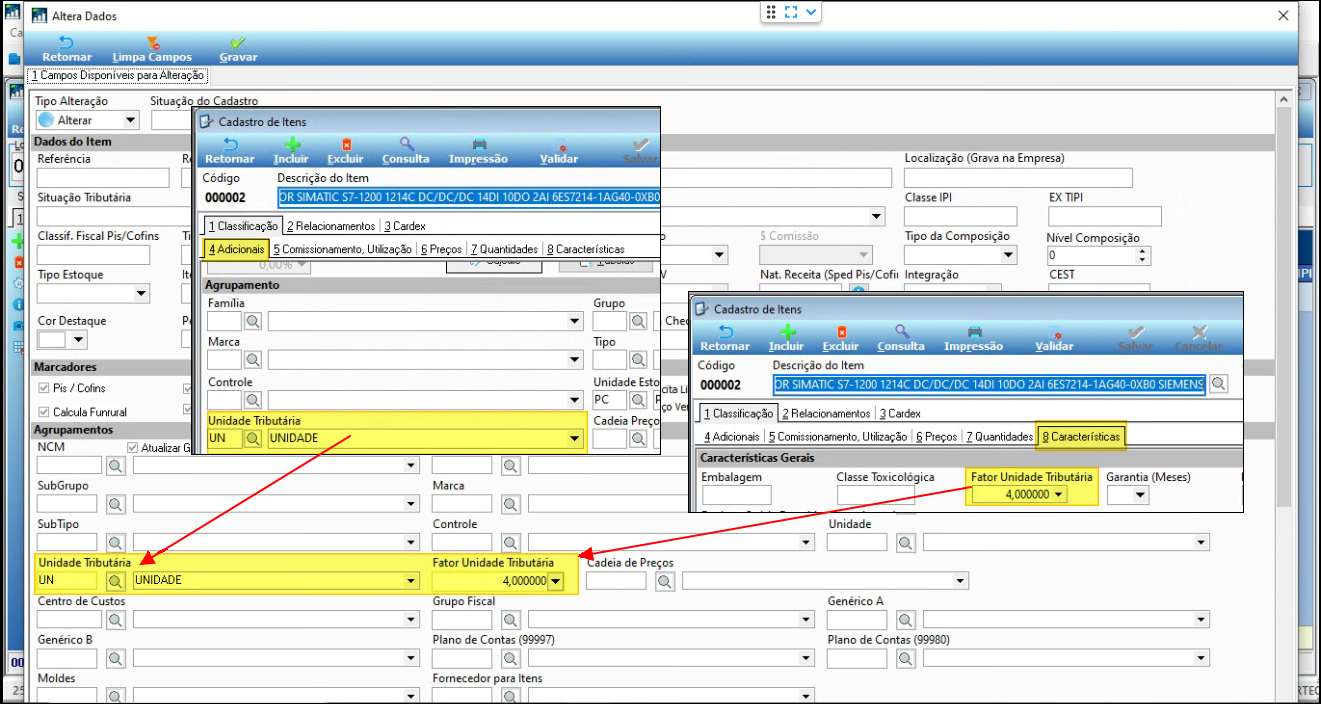Viewport: 1321px width, 704px height.
Task: Click the Classe Toxicológica input field
Action: (x=876, y=494)
